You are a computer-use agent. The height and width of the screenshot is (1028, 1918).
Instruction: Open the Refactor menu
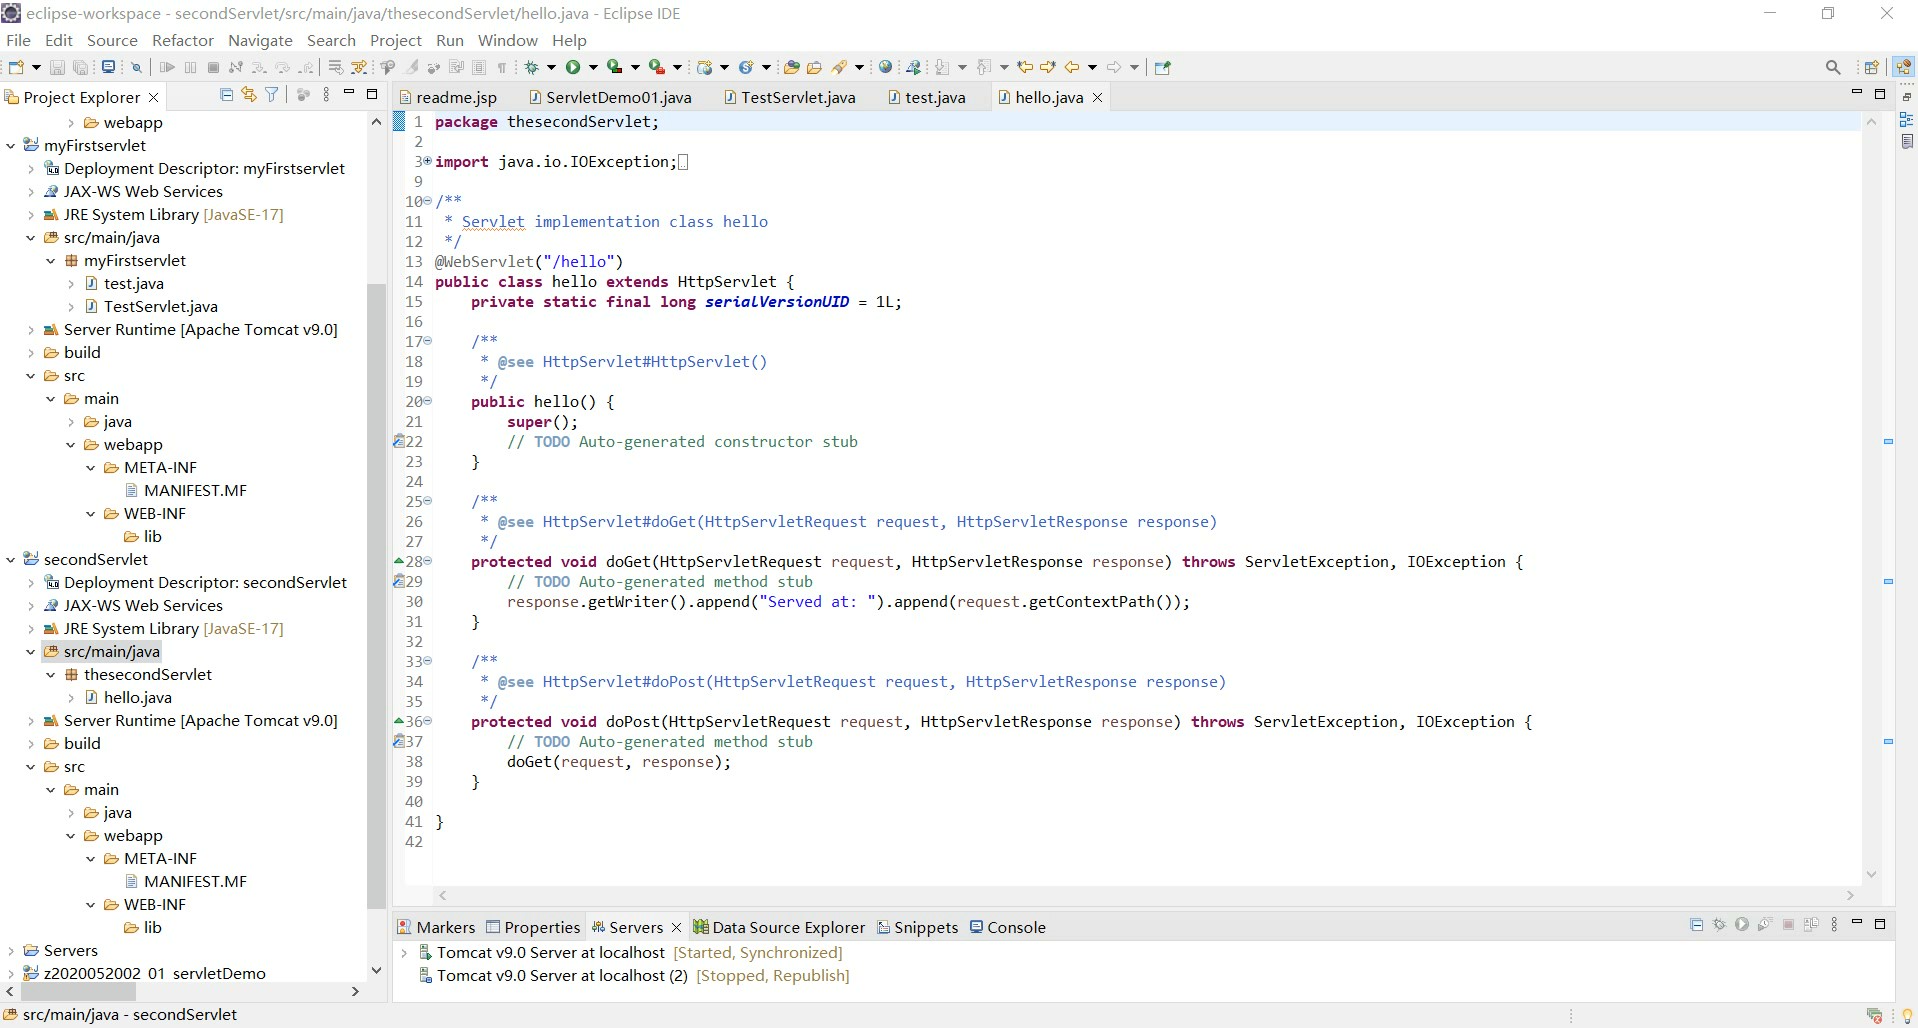click(x=183, y=40)
